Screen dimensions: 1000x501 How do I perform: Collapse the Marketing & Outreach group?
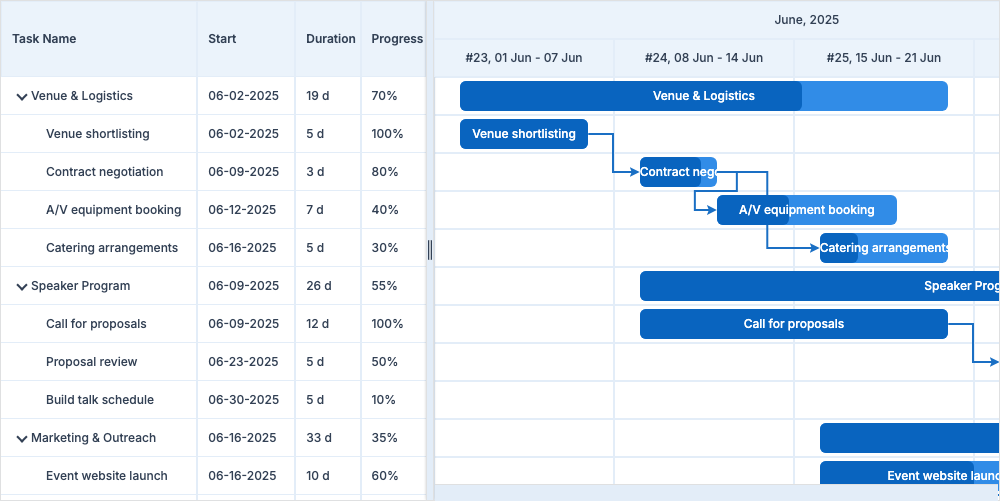pyautogui.click(x=21, y=439)
